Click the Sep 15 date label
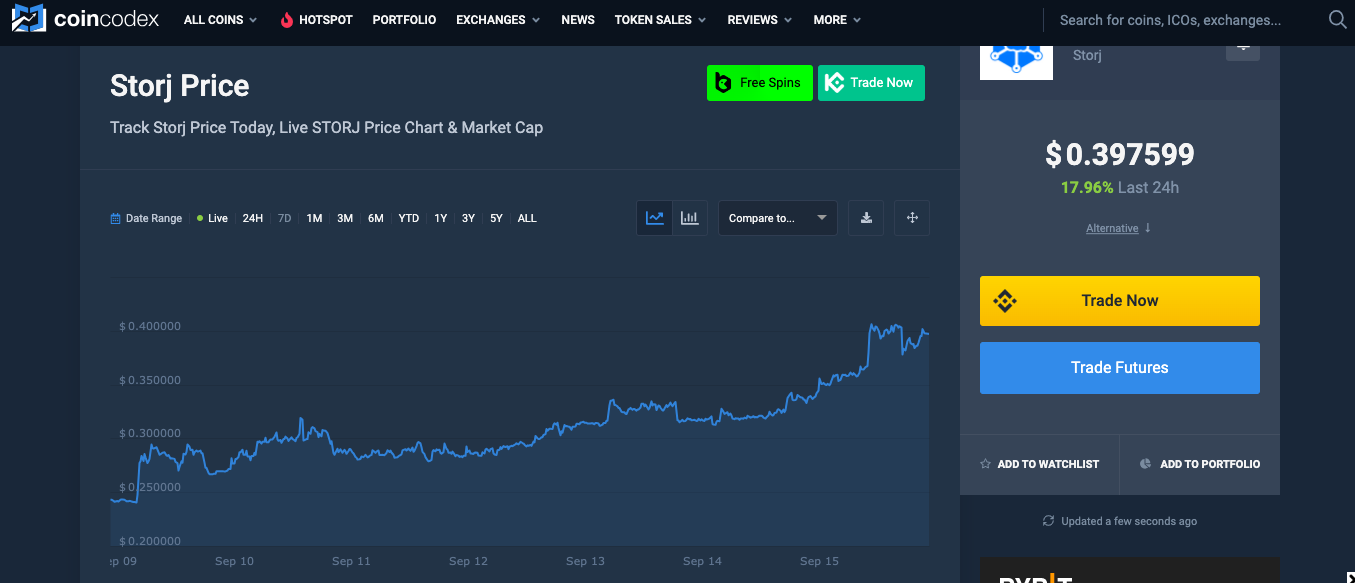The height and width of the screenshot is (583, 1355). pyautogui.click(x=819, y=561)
